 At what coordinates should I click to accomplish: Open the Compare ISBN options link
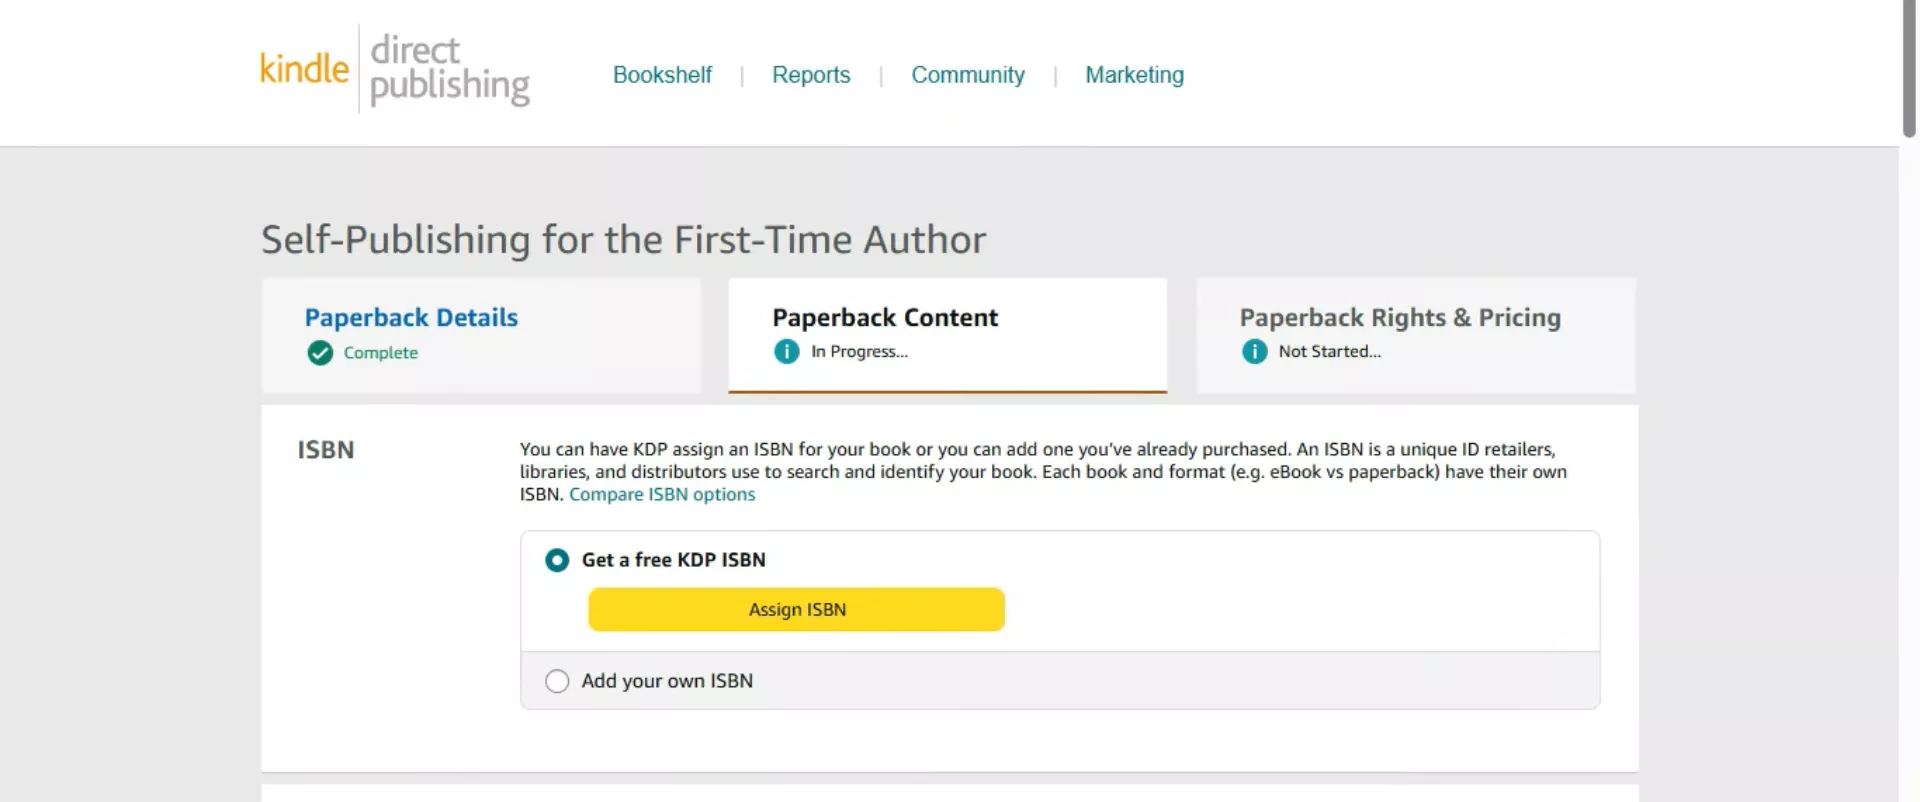coord(662,494)
